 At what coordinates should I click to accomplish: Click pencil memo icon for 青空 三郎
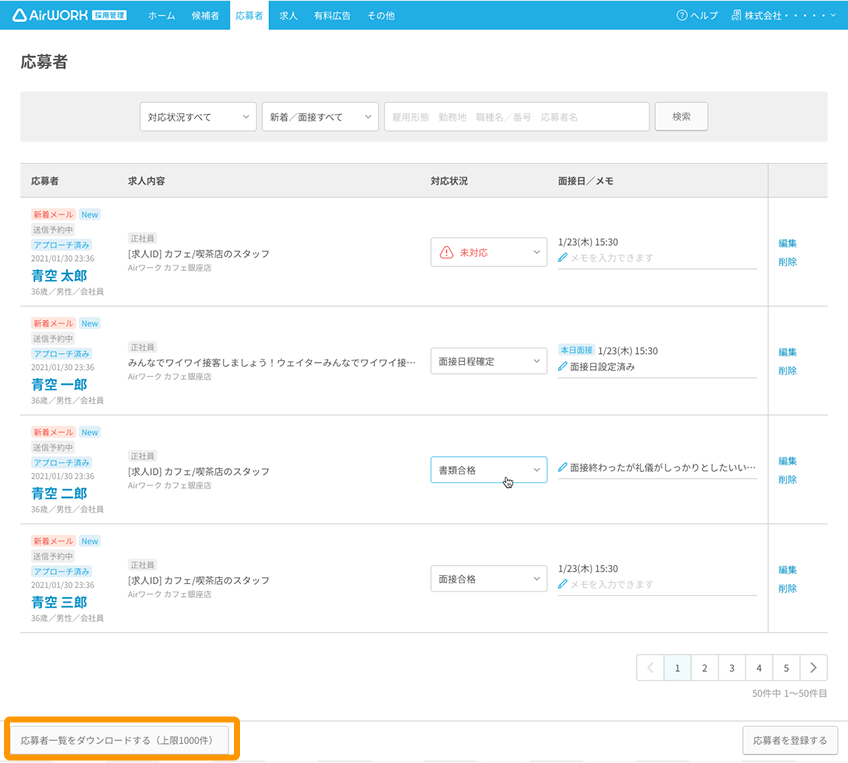[x=563, y=585]
